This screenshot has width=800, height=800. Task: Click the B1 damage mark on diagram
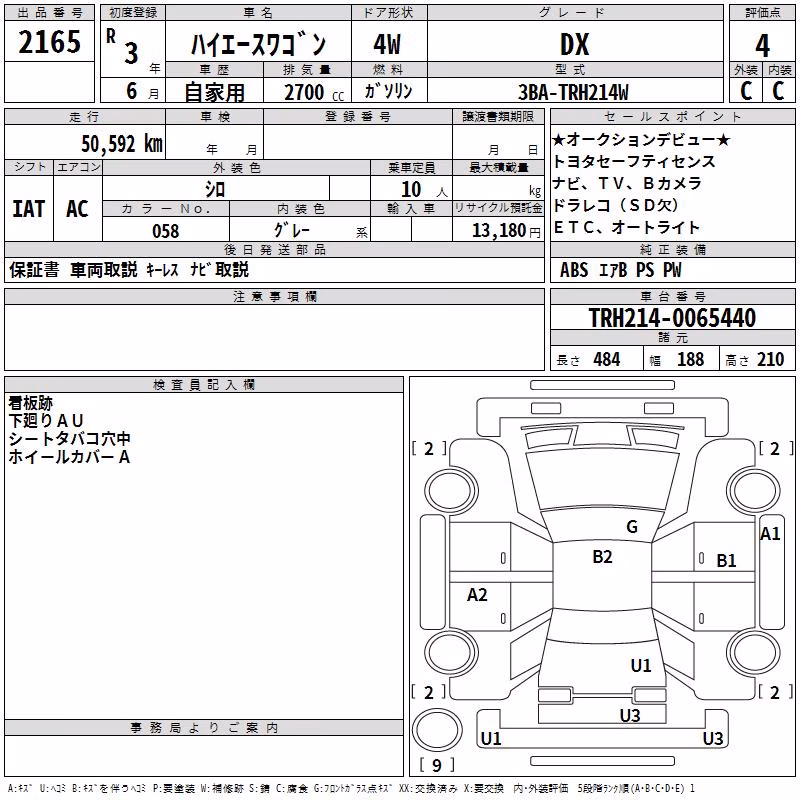click(x=726, y=561)
